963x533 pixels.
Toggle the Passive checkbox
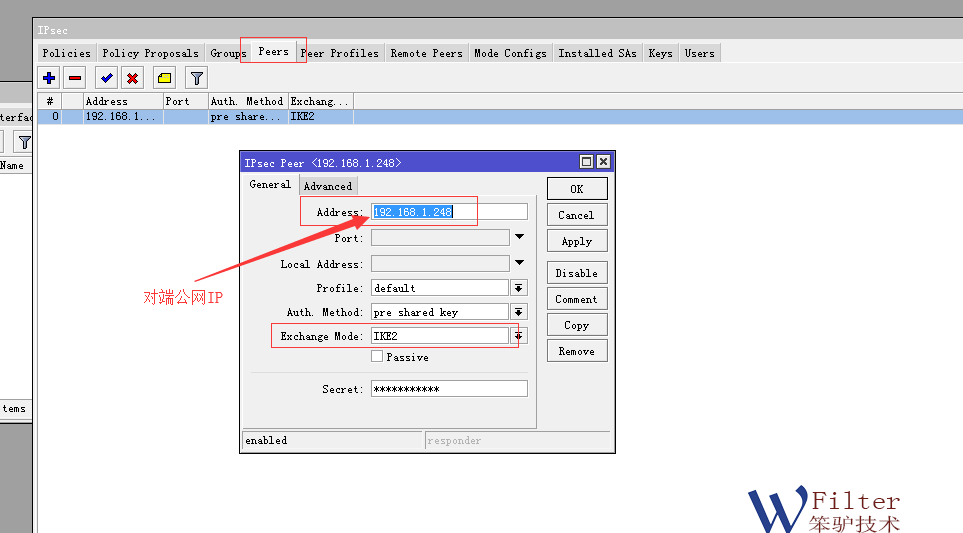pos(377,357)
